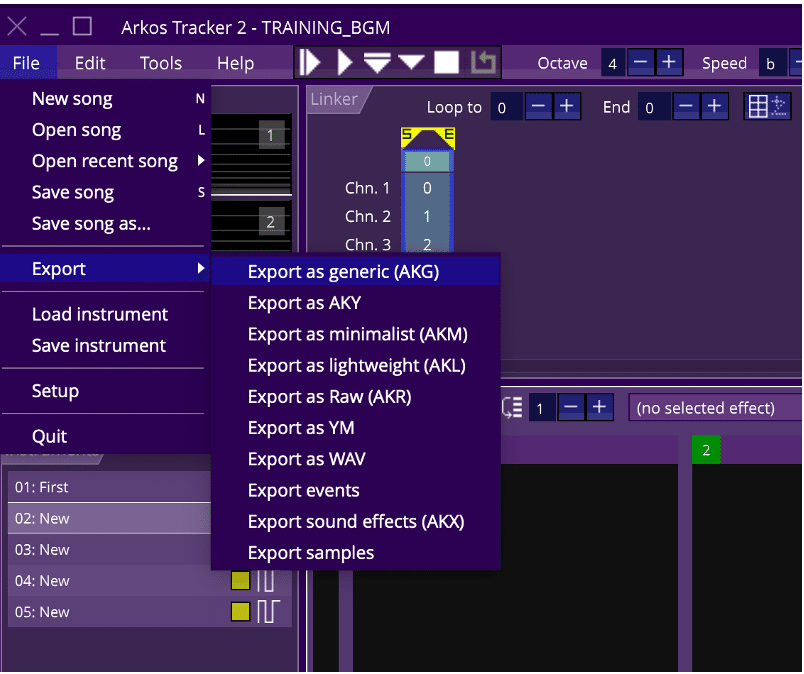This screenshot has width=804, height=674.
Task: Click the Speed value field showing b
Action: (771, 63)
